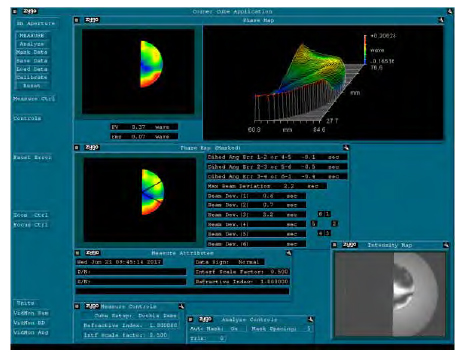Click the 3D oblique phase plot

click(323, 83)
